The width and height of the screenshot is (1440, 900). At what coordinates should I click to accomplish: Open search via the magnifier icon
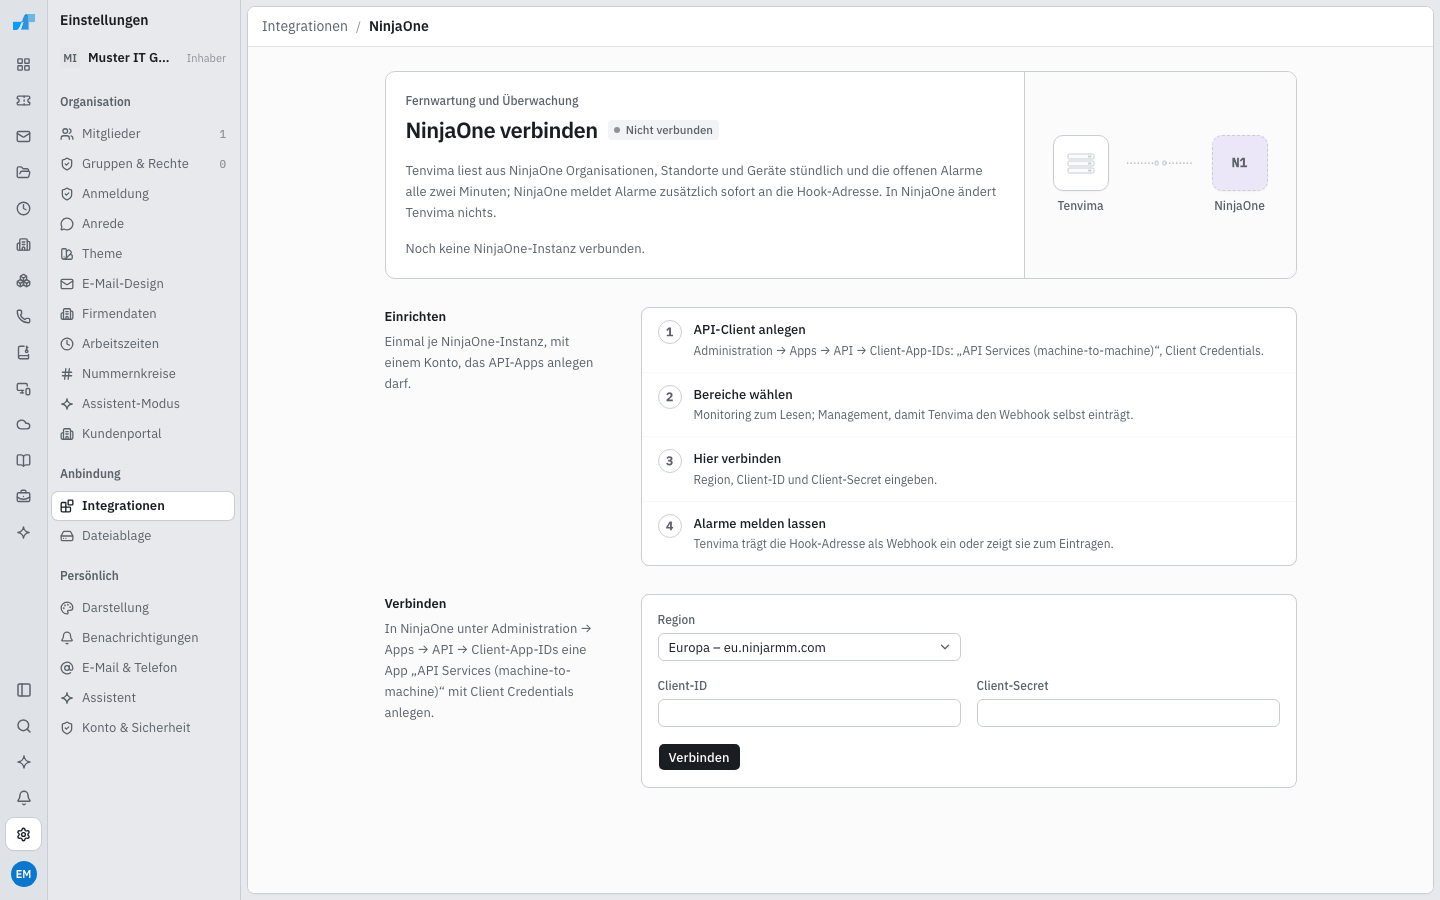24,726
